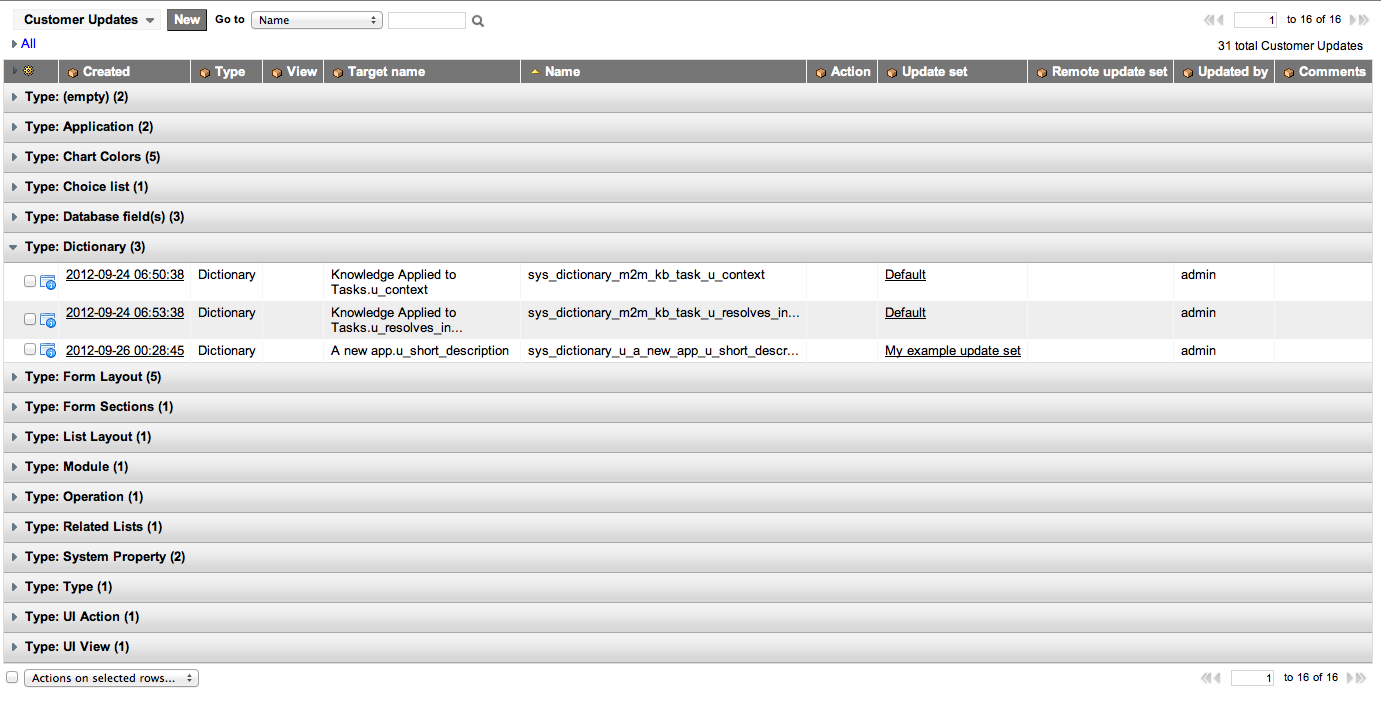Expand the Type: Operation group
This screenshot has width=1381, height=721.
pyautogui.click(x=13, y=497)
